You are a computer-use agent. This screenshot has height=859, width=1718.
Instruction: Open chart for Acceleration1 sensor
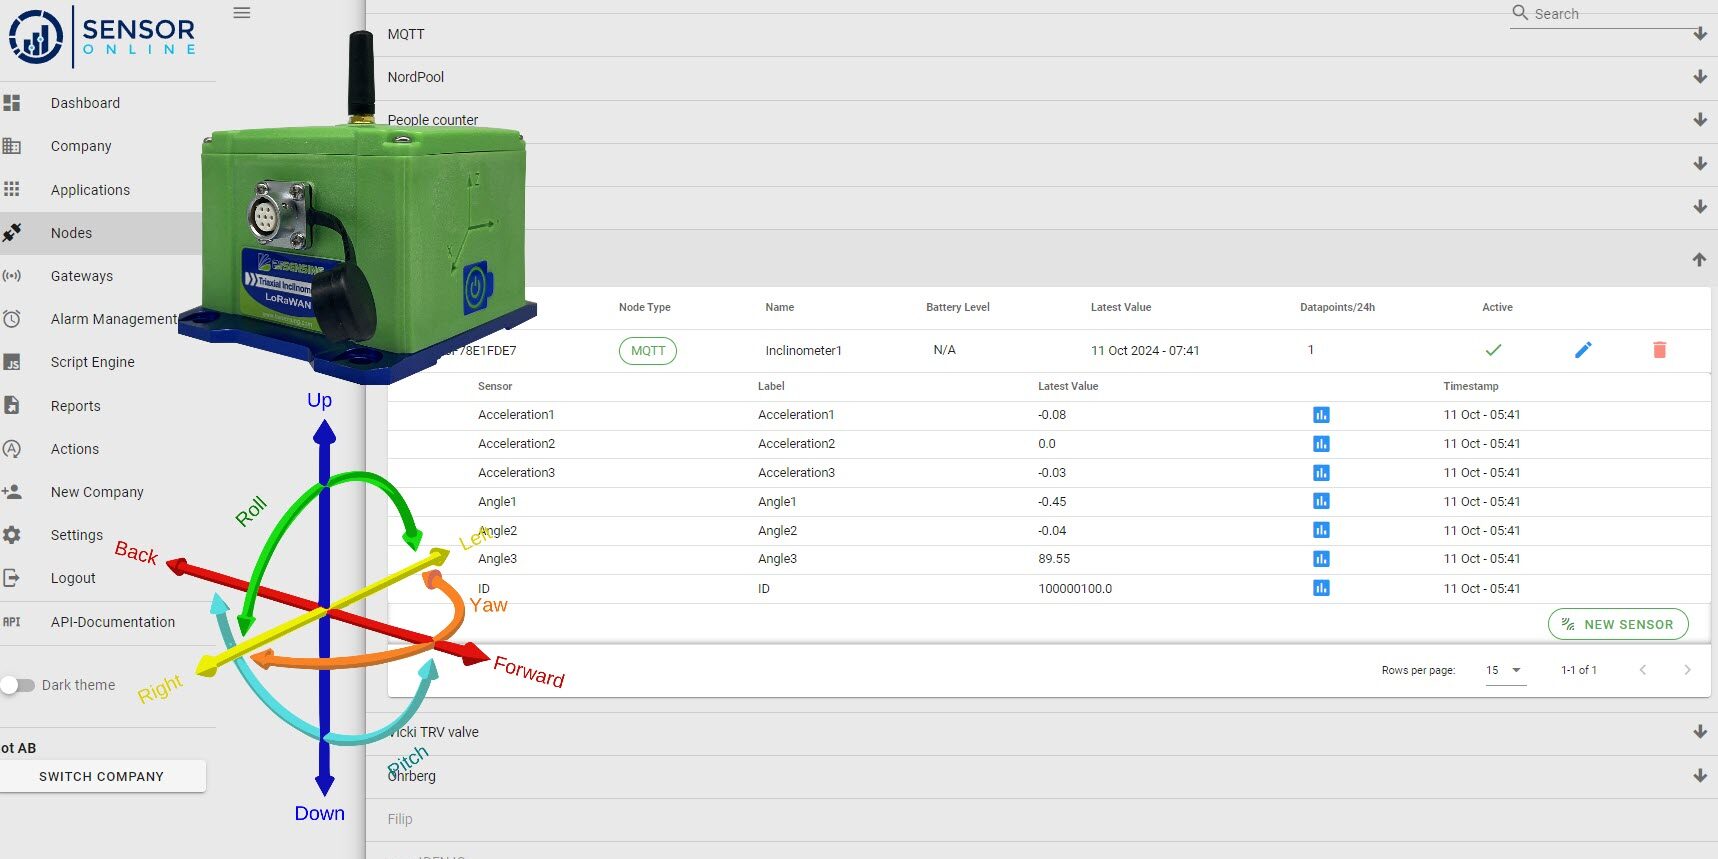click(x=1321, y=415)
